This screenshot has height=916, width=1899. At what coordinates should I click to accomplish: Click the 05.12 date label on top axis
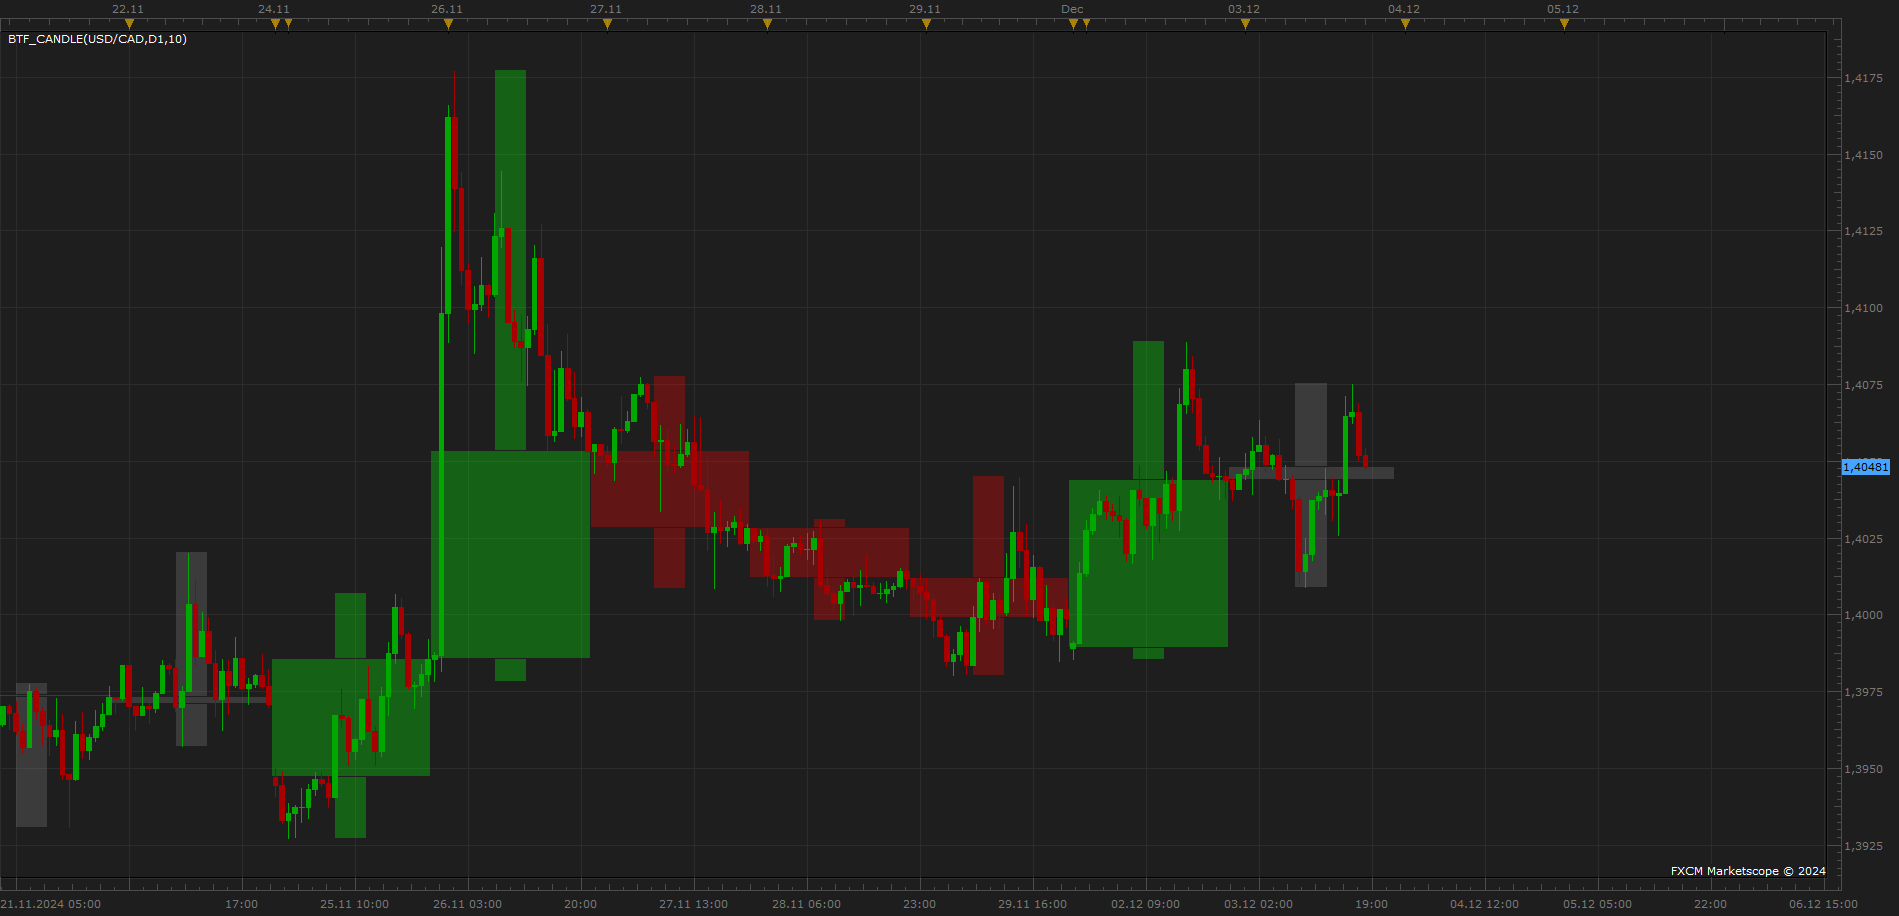click(x=1563, y=9)
